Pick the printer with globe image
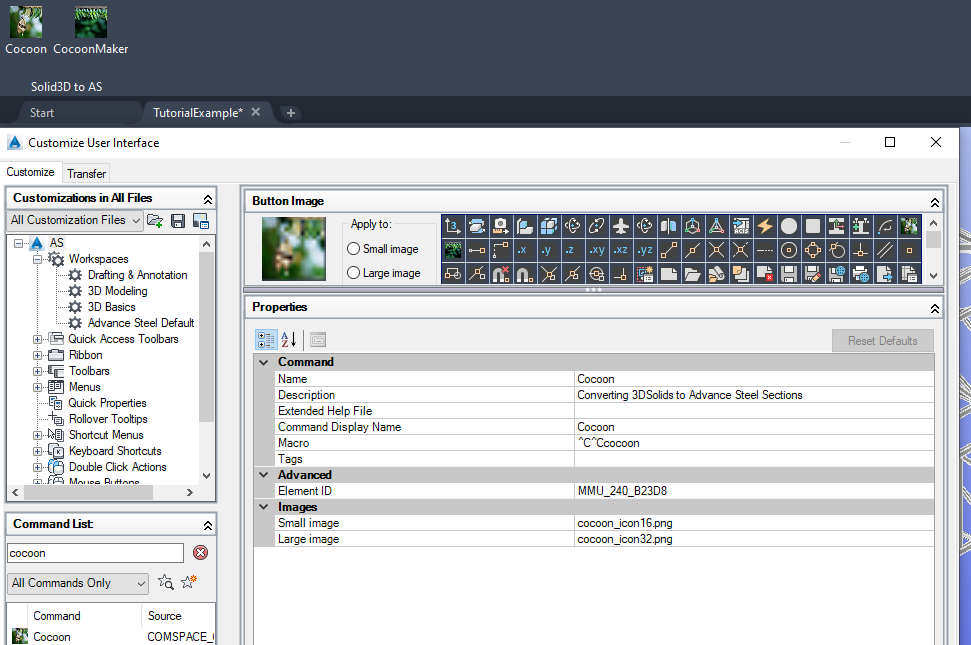 [861, 274]
